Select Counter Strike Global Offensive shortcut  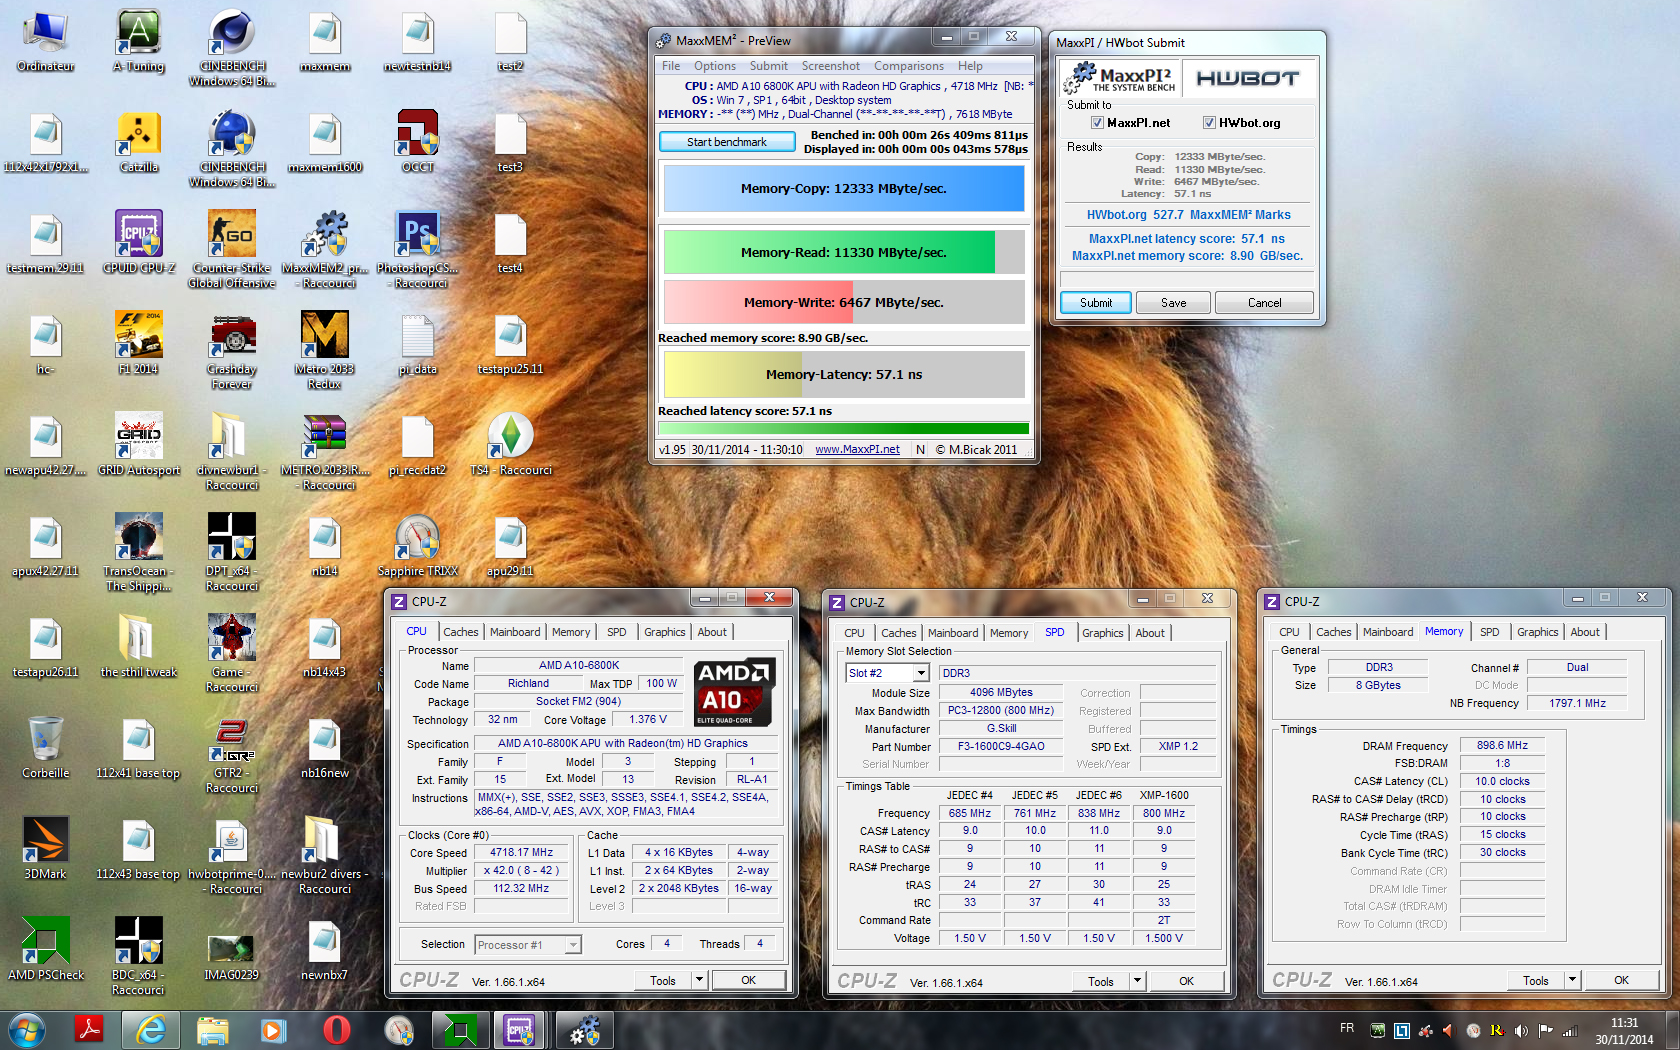coord(232,249)
